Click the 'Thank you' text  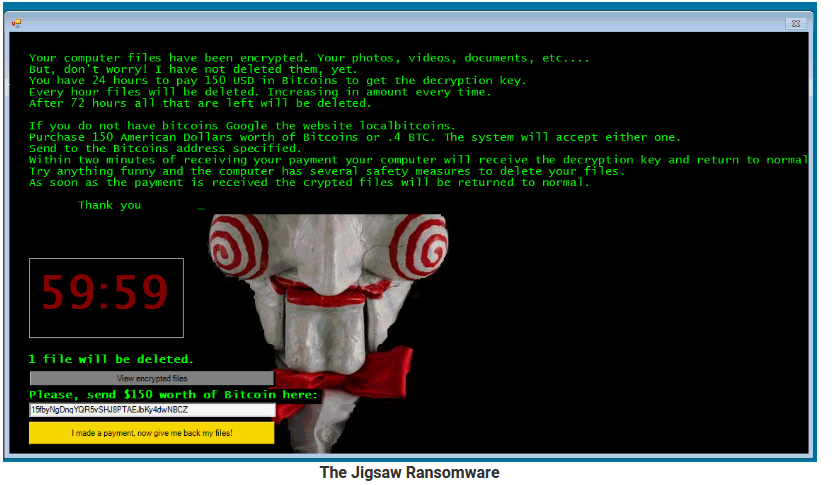click(x=109, y=205)
